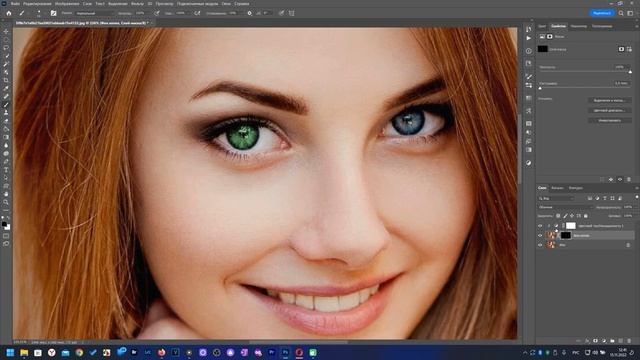Apply the mask using Properties footer icon
Screen dimensions: 640x360
click(611, 180)
